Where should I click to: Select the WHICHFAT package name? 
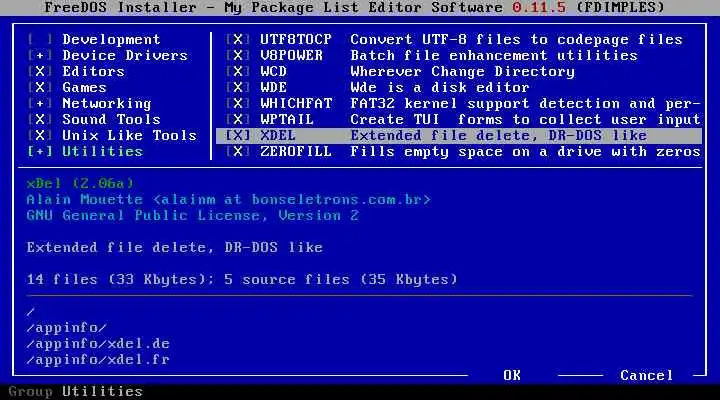(296, 104)
